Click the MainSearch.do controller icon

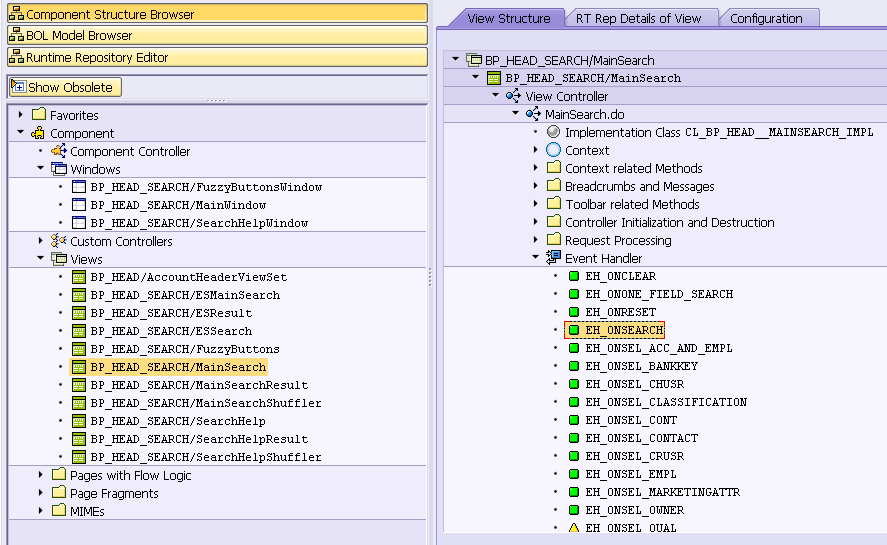point(533,114)
